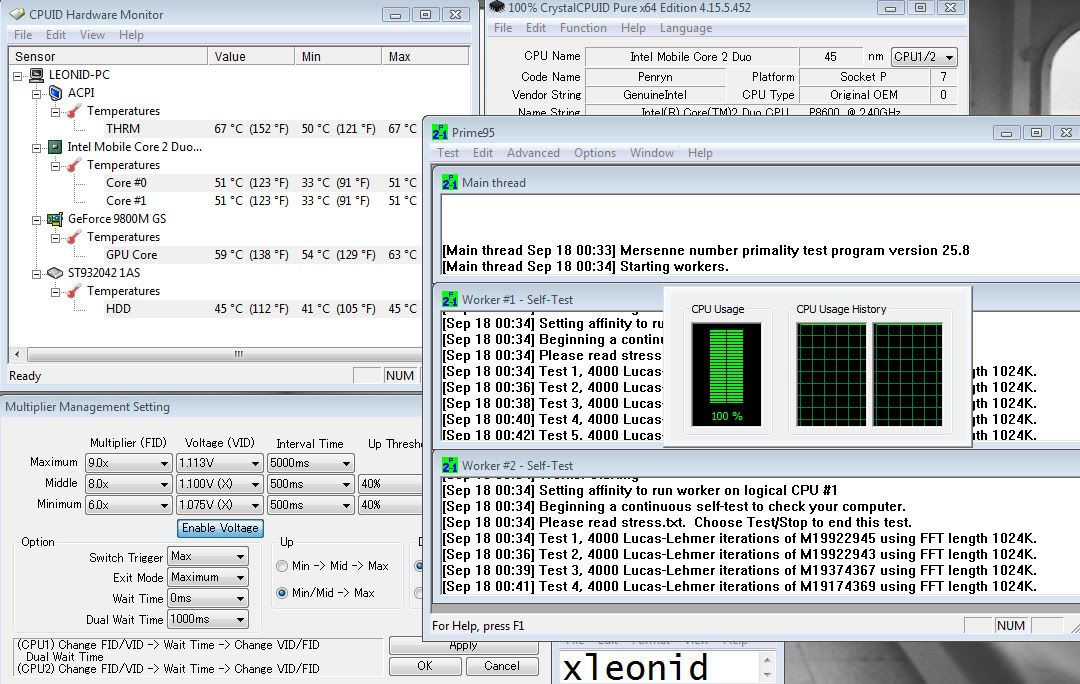Click the thermometer icon under Intel Mobile Core 2 Duo
1080x684 pixels.
click(x=74, y=165)
